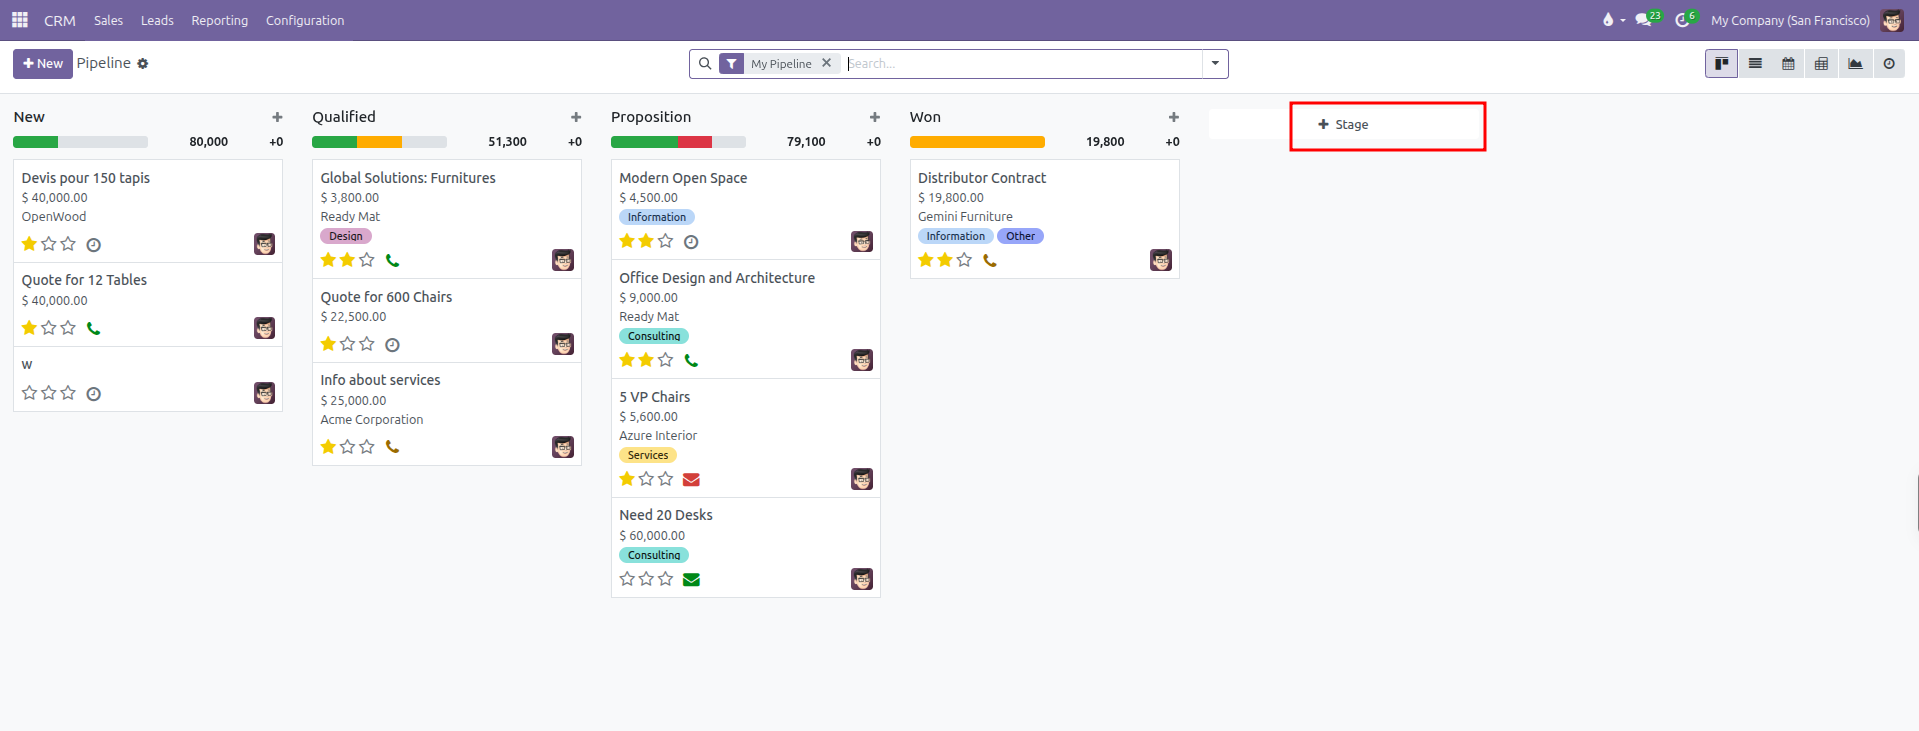Click the red segment of Proposition progress bar
This screenshot has width=1919, height=731.
pyautogui.click(x=695, y=142)
